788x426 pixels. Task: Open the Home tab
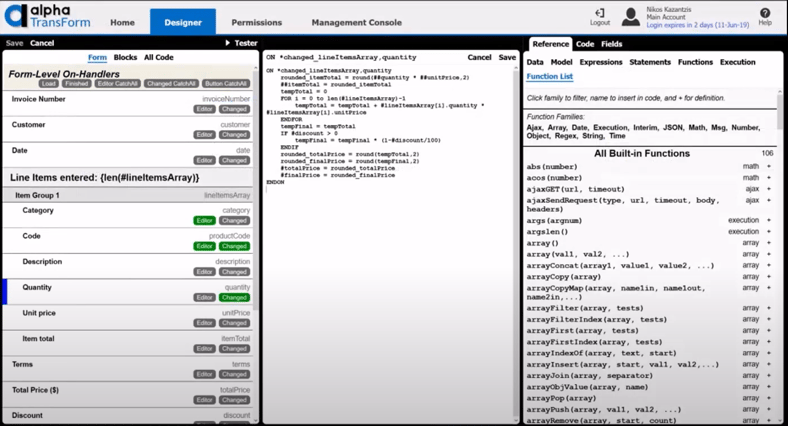pyautogui.click(x=122, y=23)
